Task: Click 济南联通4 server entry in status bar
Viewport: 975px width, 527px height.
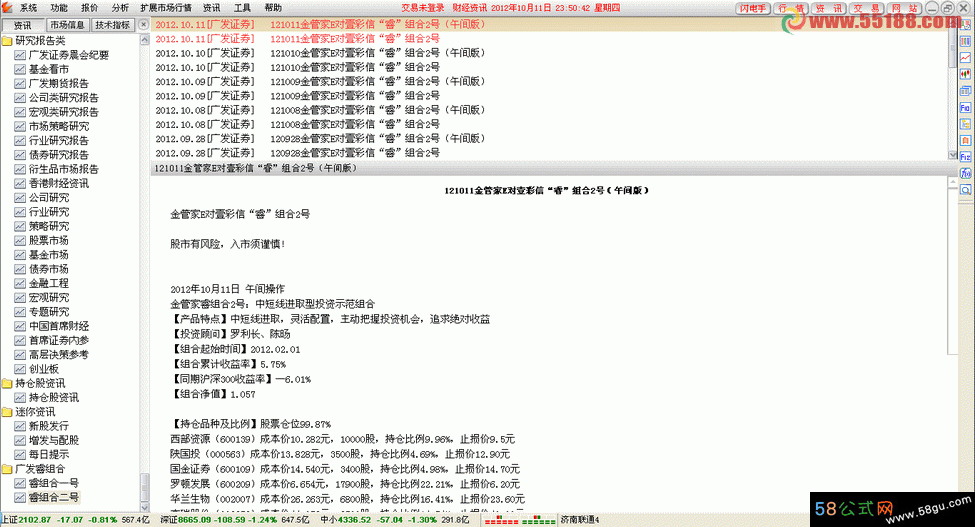Action: click(580, 520)
